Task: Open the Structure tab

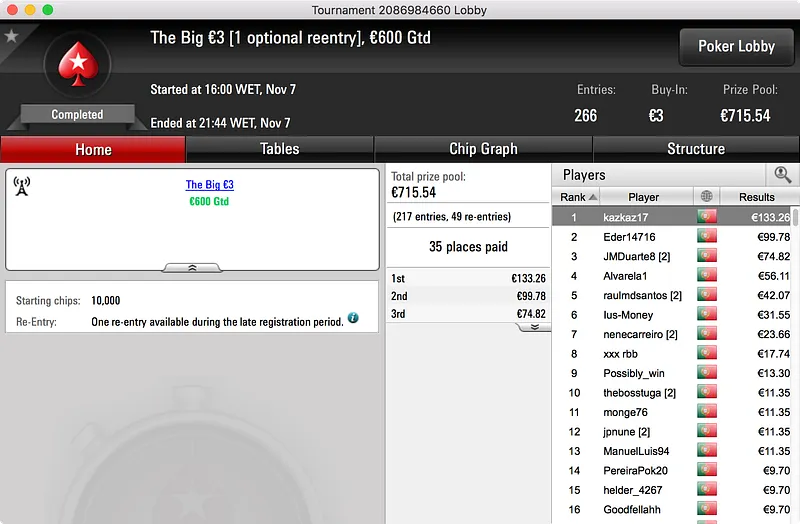Action: click(x=696, y=149)
